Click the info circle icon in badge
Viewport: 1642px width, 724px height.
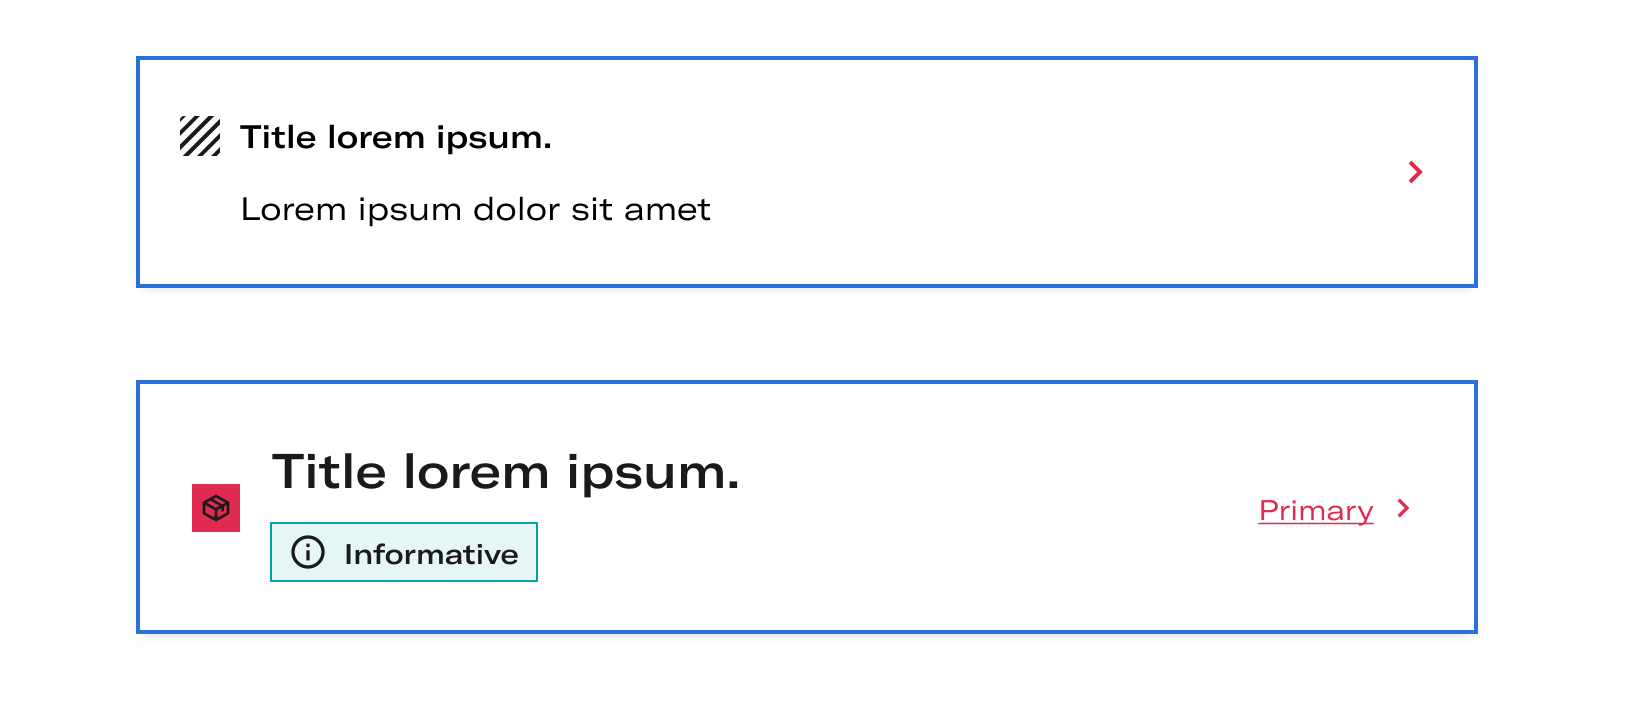[308, 552]
